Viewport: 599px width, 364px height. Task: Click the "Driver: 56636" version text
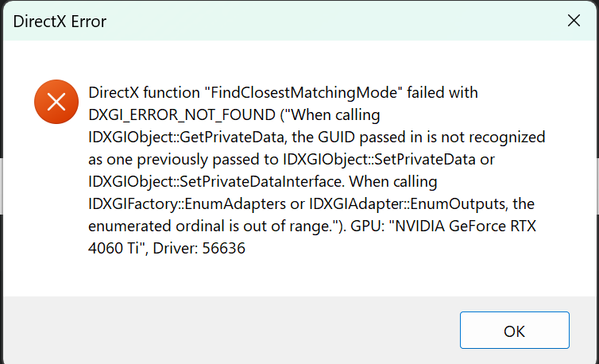pyautogui.click(x=199, y=248)
